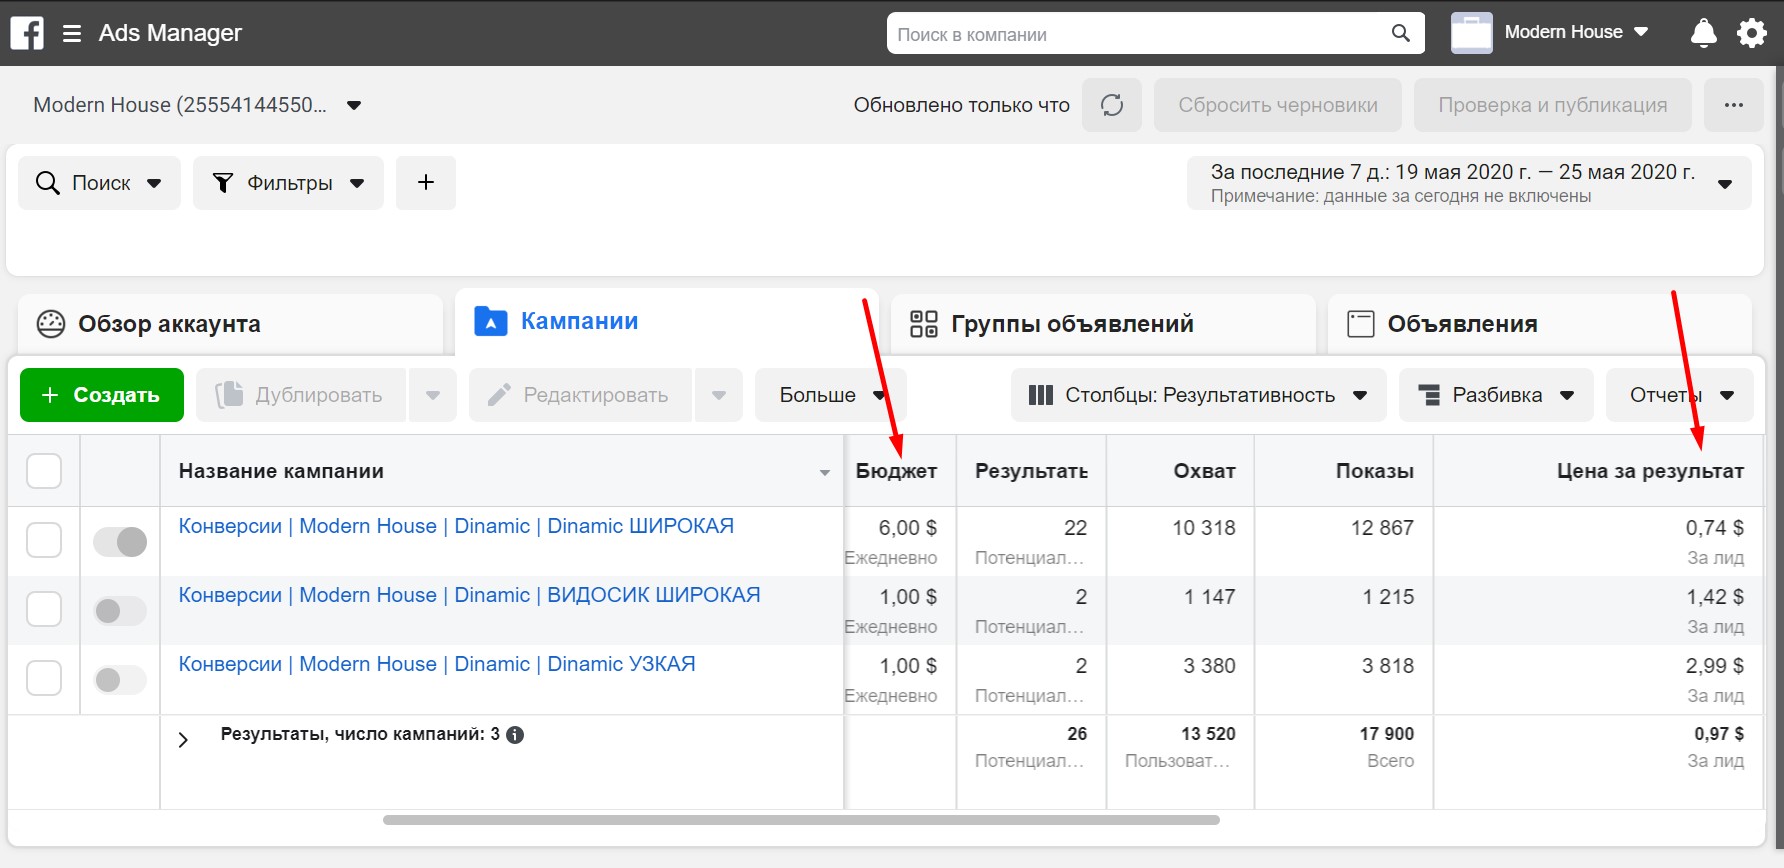
Task: Click the Modern House account avatar
Action: [x=1472, y=33]
